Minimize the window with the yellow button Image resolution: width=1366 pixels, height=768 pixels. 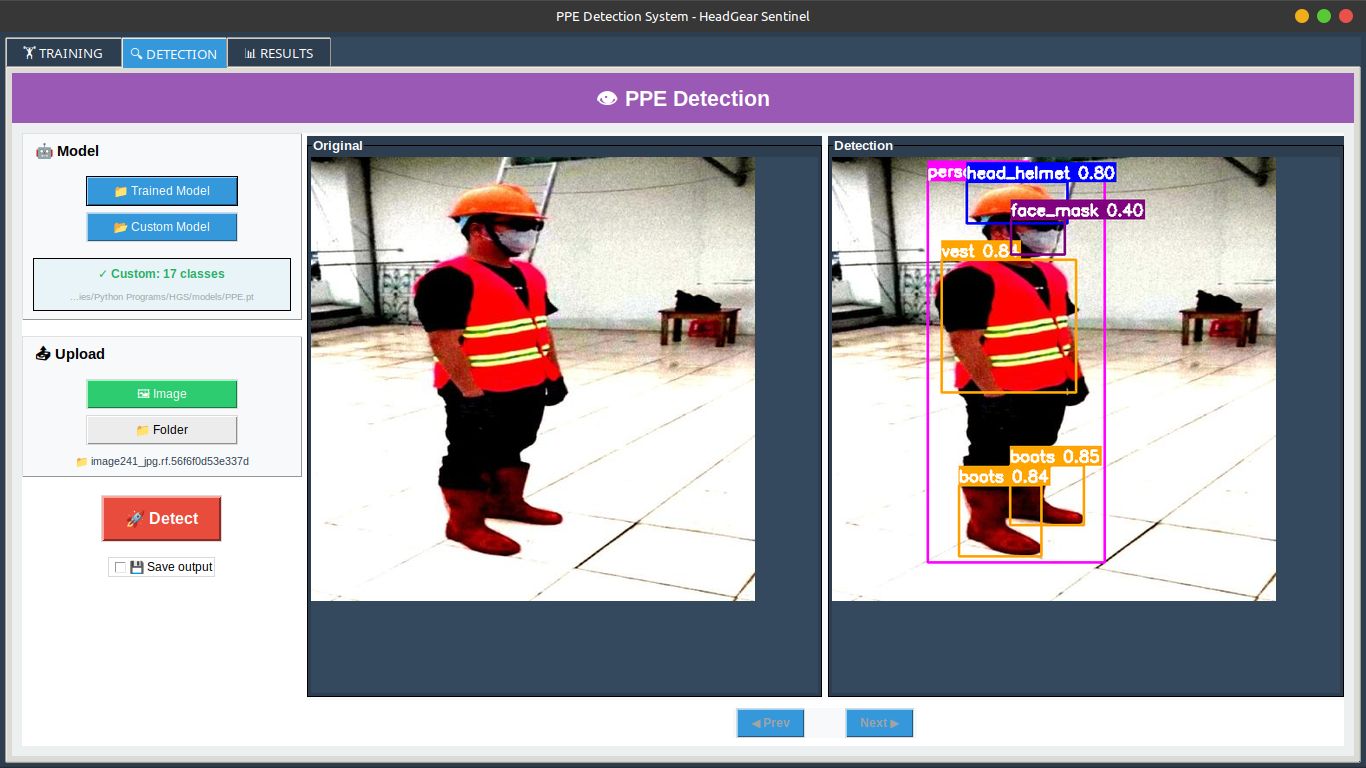tap(1301, 16)
